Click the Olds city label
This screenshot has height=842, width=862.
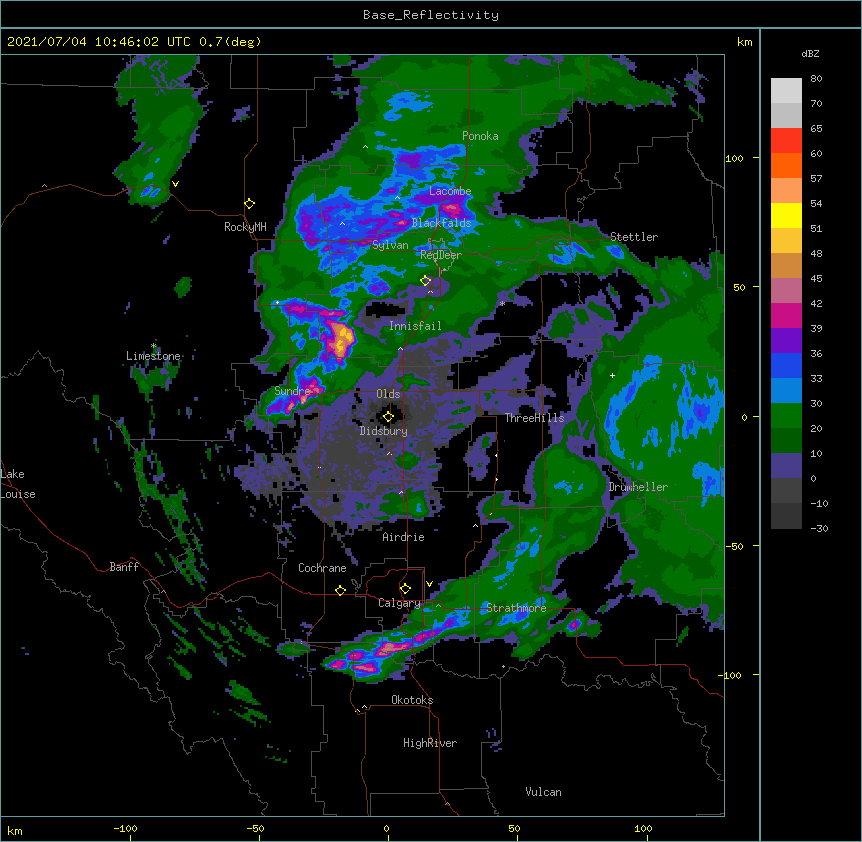tap(388, 394)
